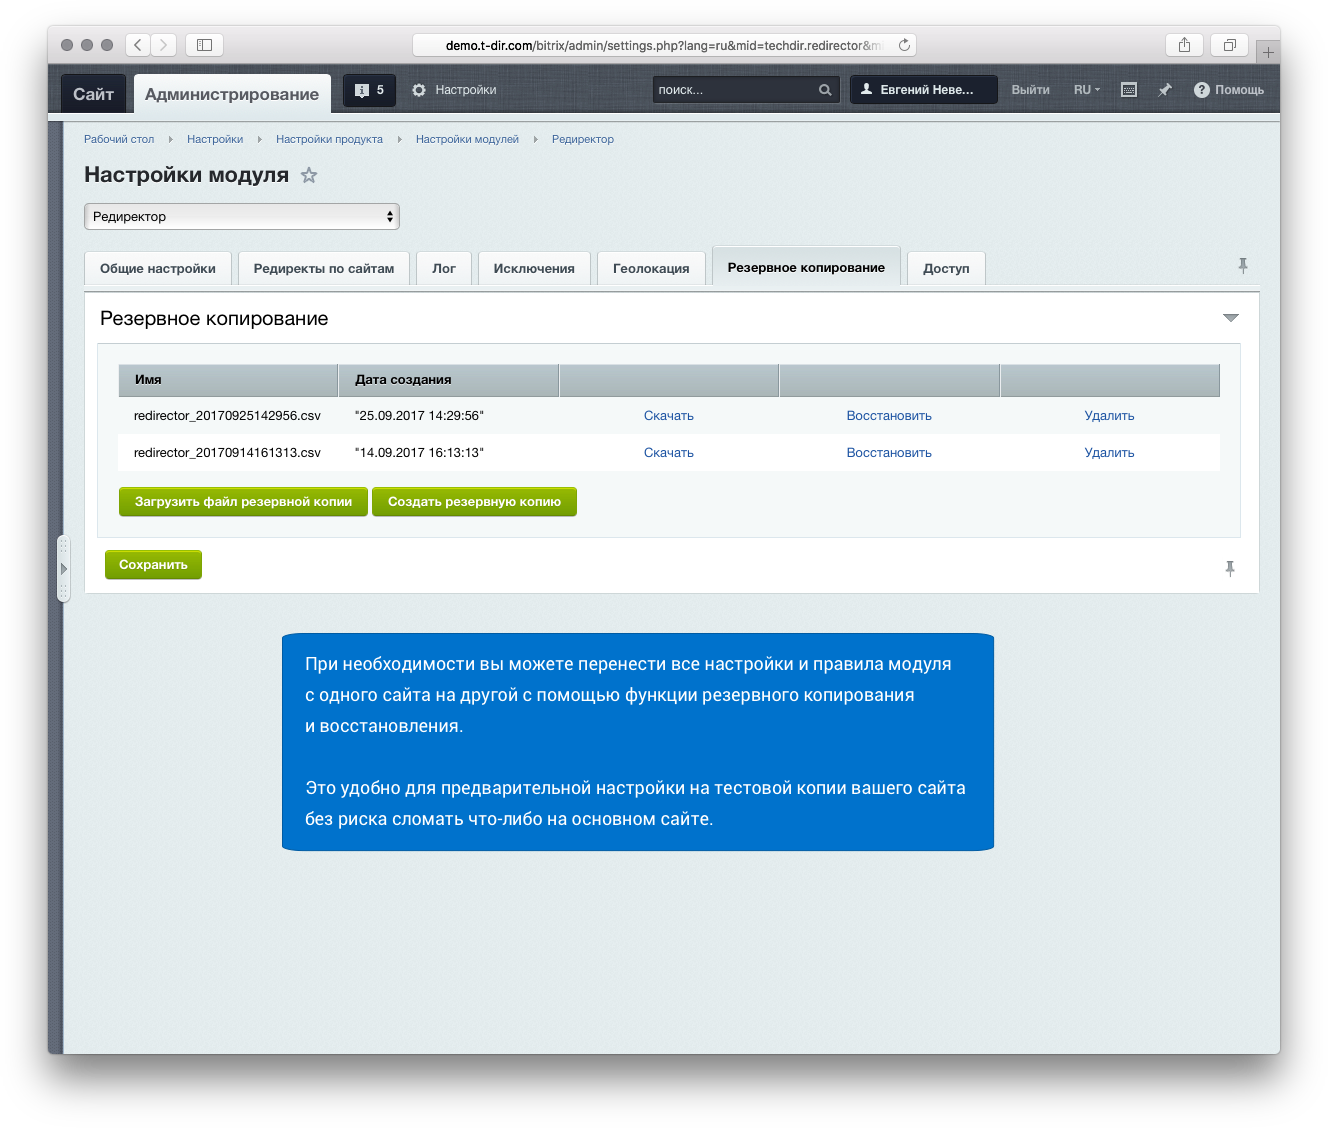The image size is (1328, 1128).
Task: Click Восстановить for redirector_20170914161313.csv
Action: coord(888,453)
